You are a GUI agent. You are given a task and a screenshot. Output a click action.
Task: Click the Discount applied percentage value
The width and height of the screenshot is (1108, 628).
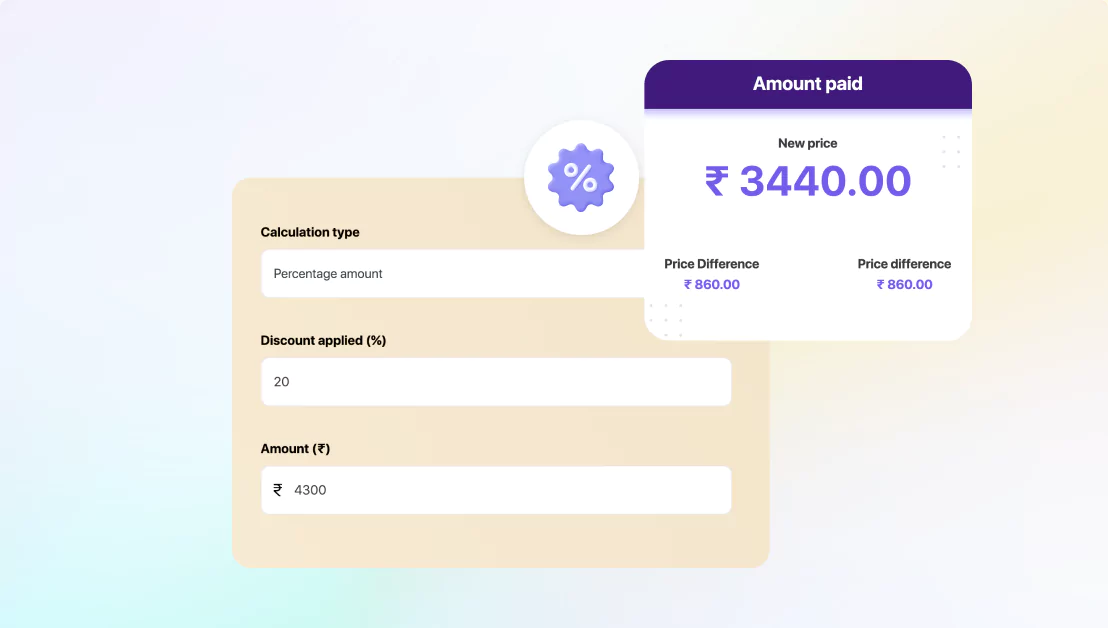282,381
